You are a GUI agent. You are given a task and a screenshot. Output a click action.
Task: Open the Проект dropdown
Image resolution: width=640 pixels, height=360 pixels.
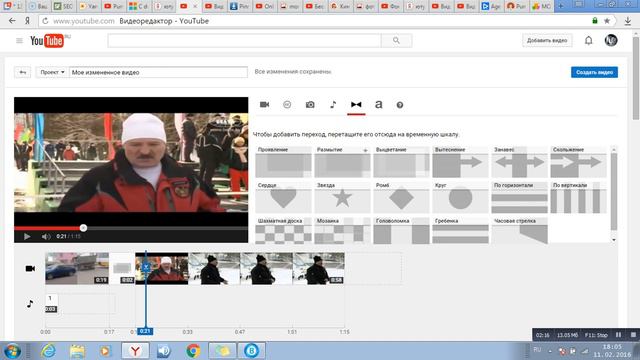click(x=52, y=72)
